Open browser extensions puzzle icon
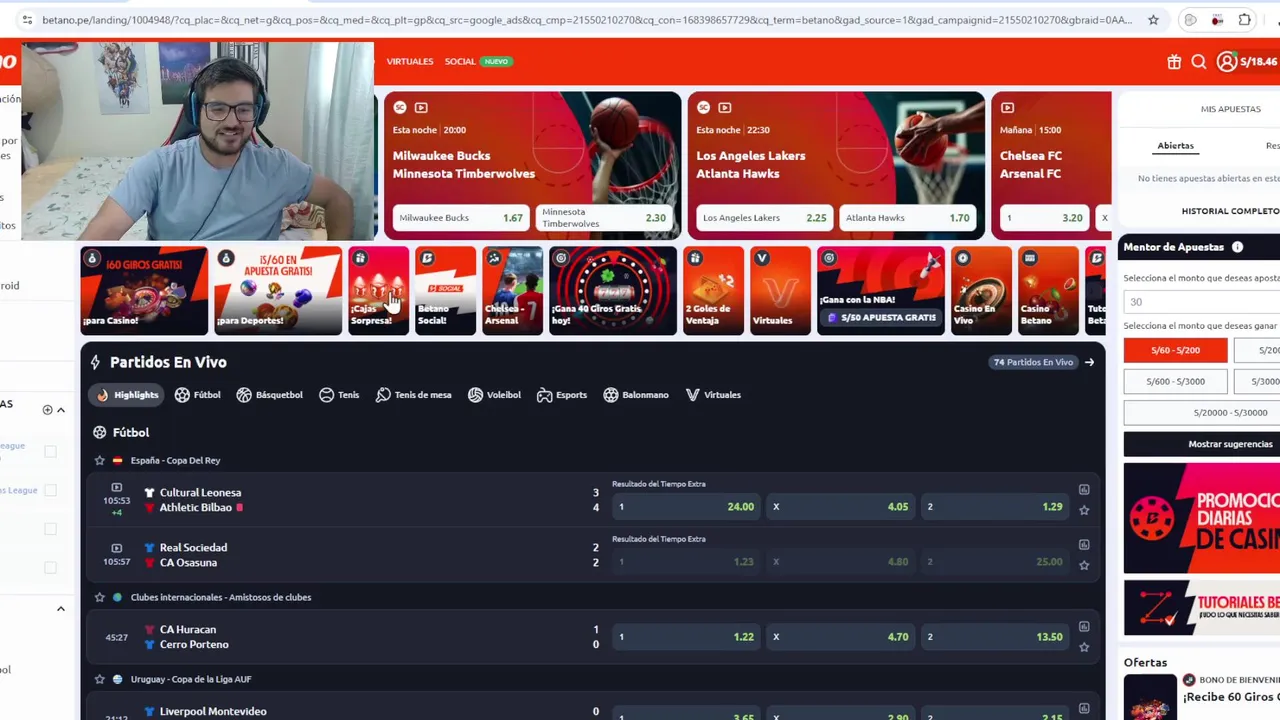 tap(1244, 20)
